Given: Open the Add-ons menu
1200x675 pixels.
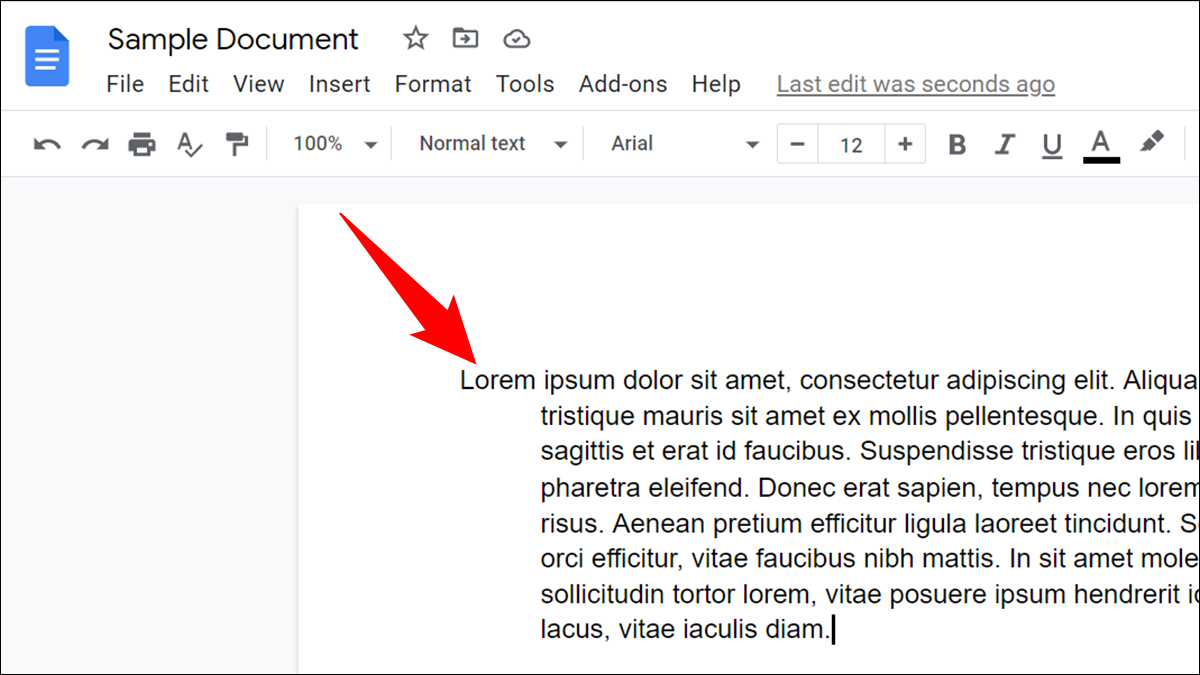Looking at the screenshot, I should pyautogui.click(x=623, y=84).
